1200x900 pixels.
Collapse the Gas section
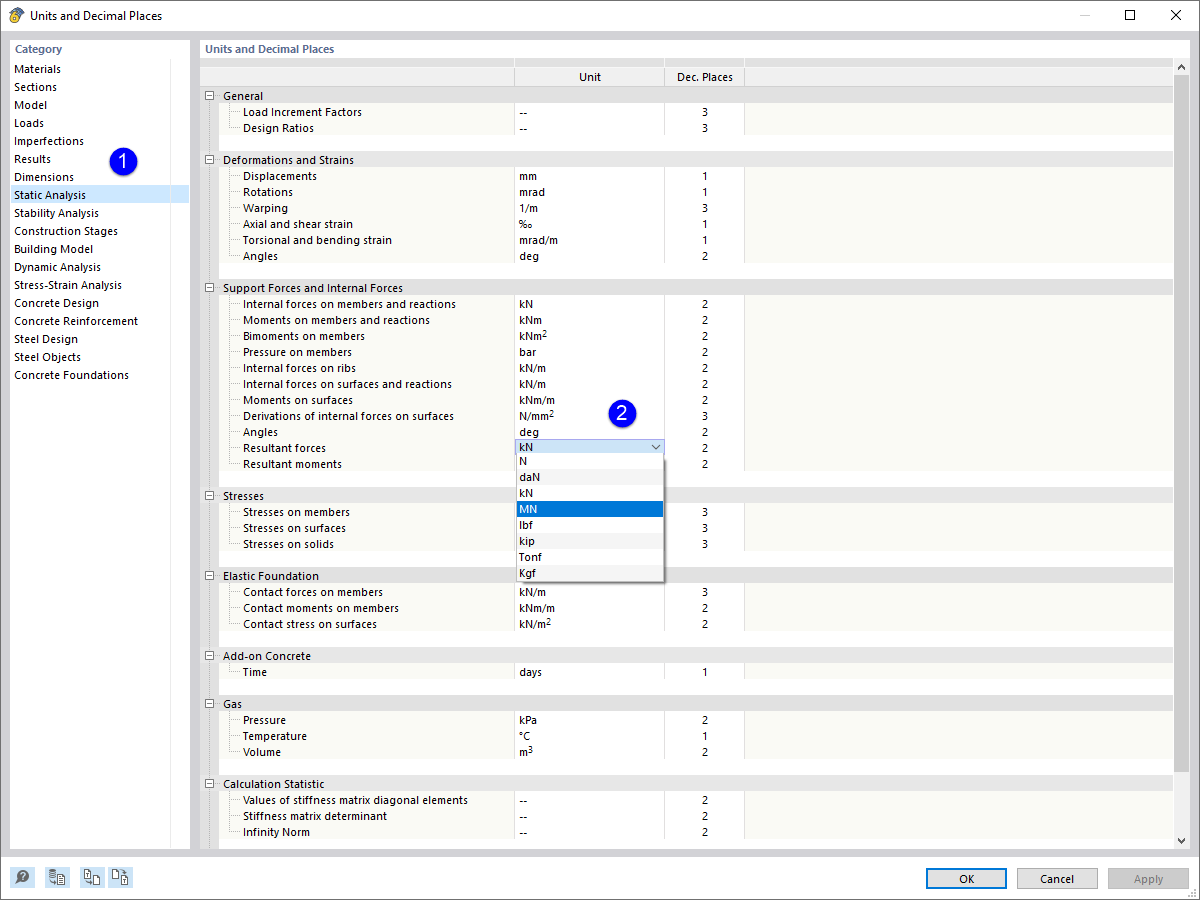tap(209, 703)
